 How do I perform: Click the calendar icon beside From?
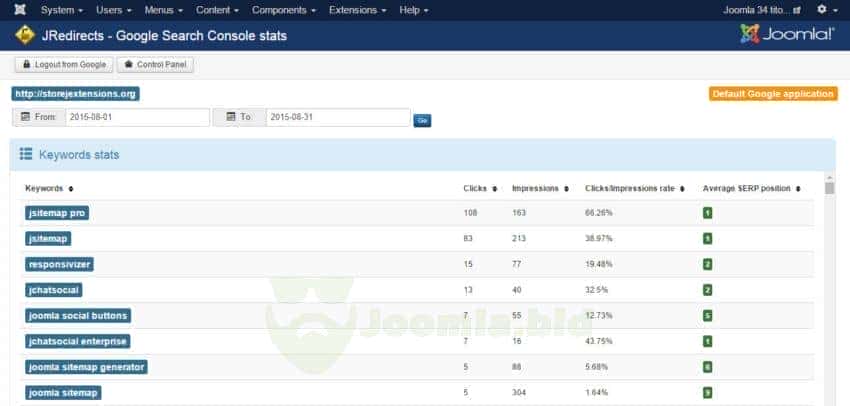point(25,117)
